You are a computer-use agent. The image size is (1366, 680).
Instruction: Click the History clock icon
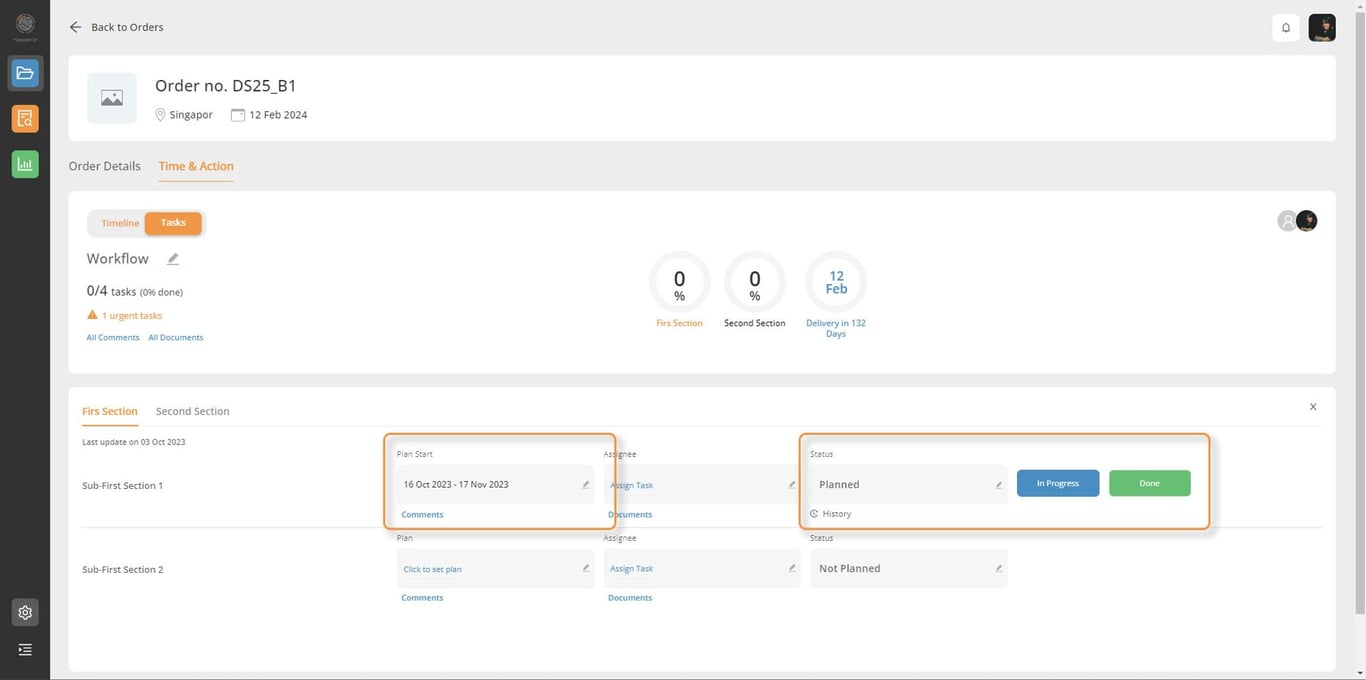click(x=814, y=514)
